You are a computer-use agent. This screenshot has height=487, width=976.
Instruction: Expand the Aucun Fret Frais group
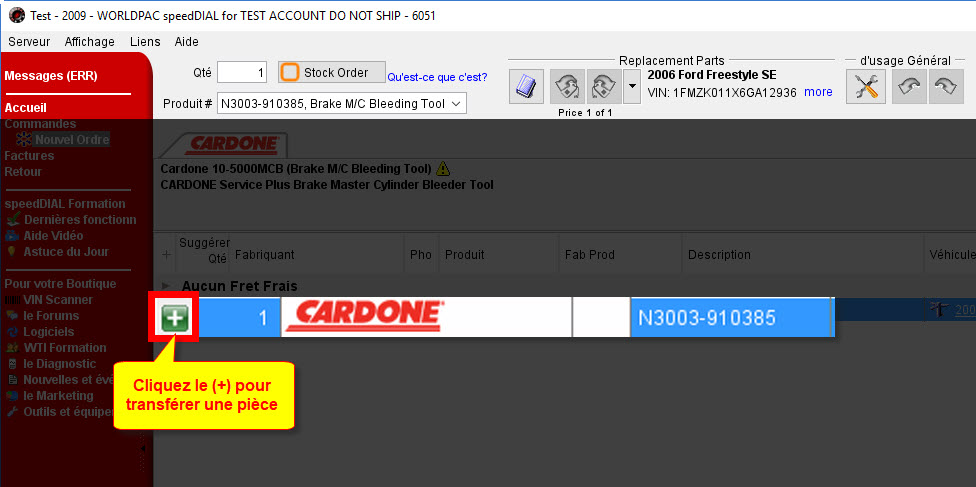(166, 286)
